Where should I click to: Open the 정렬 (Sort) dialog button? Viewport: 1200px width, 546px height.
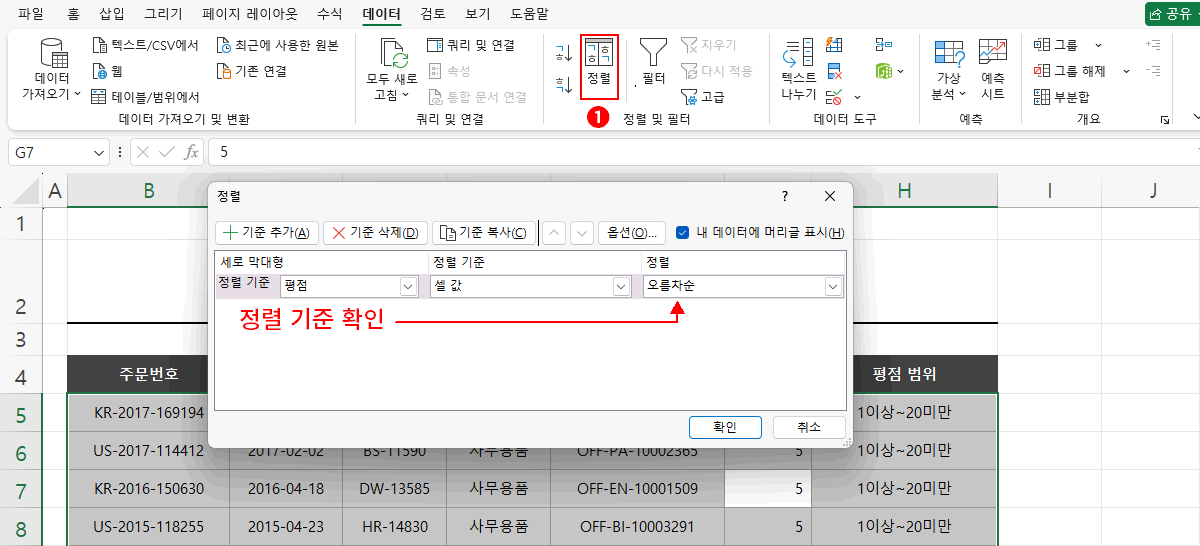click(x=599, y=66)
